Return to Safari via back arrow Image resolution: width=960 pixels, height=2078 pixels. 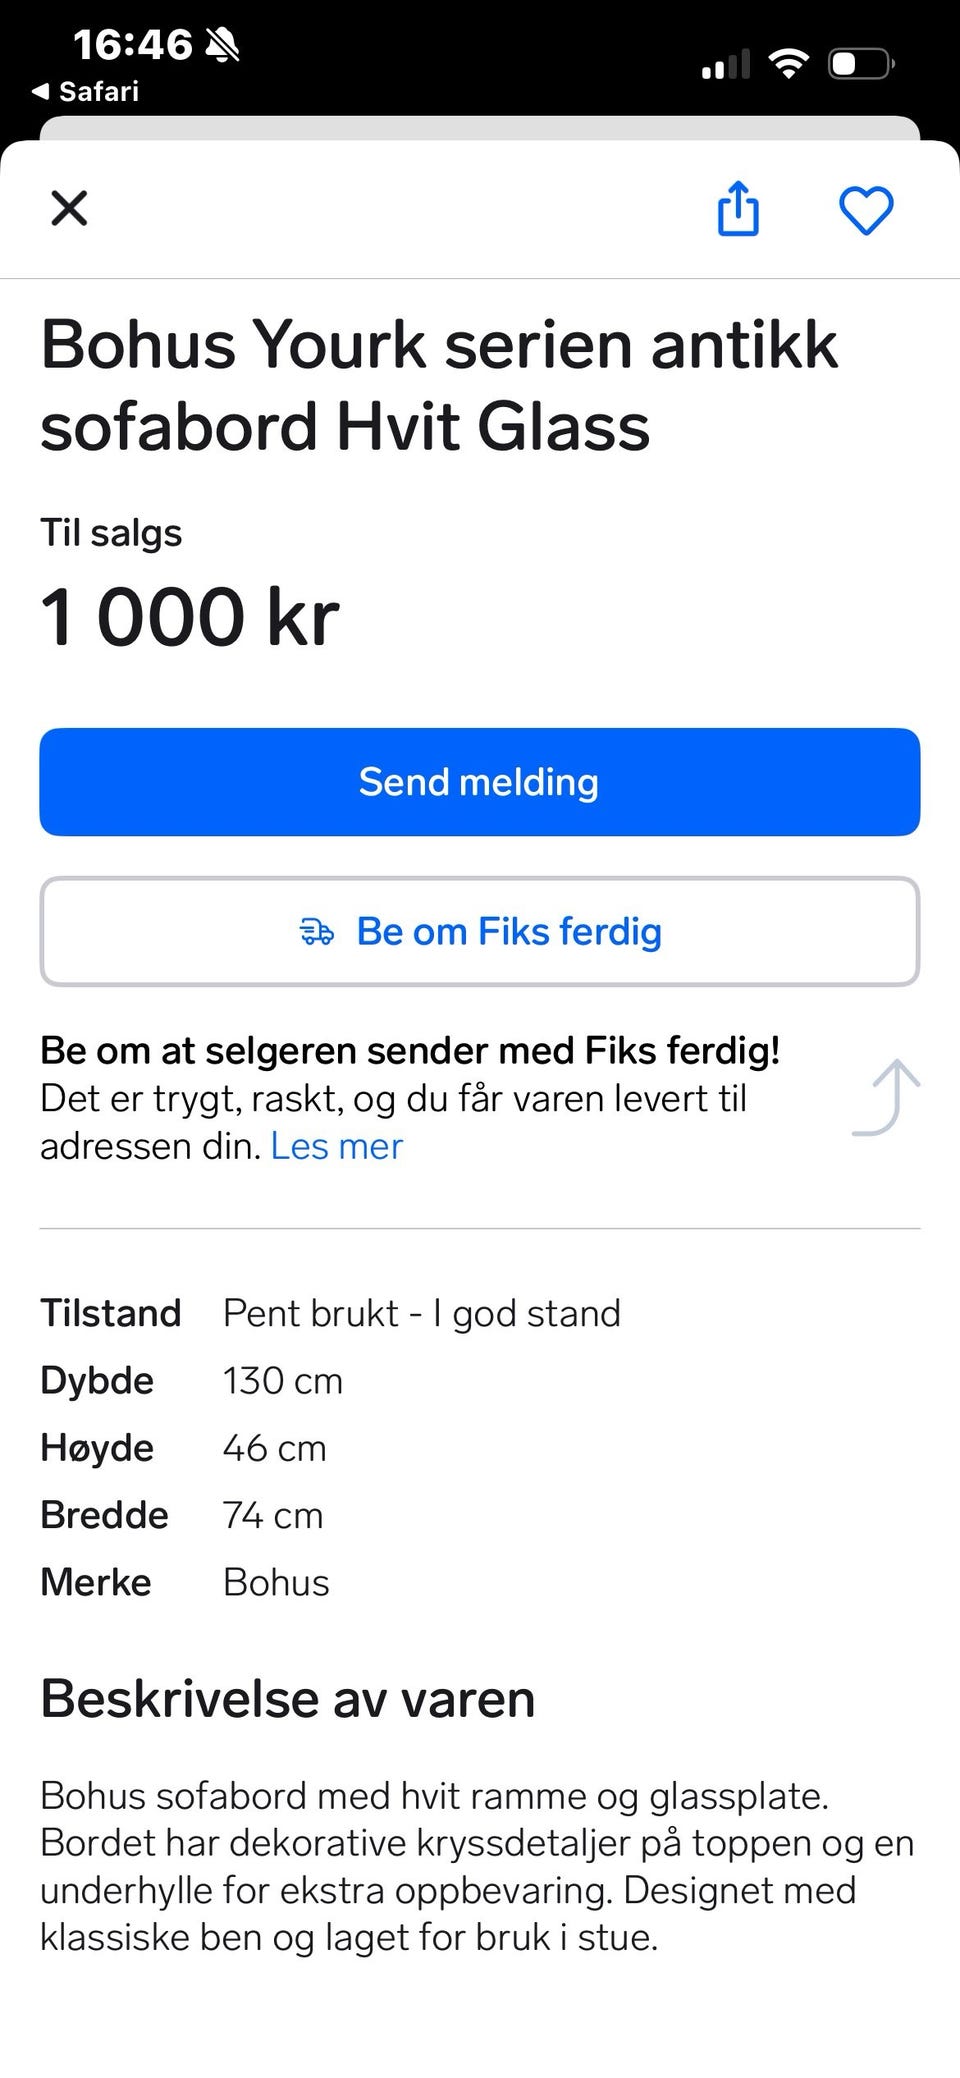(x=85, y=91)
